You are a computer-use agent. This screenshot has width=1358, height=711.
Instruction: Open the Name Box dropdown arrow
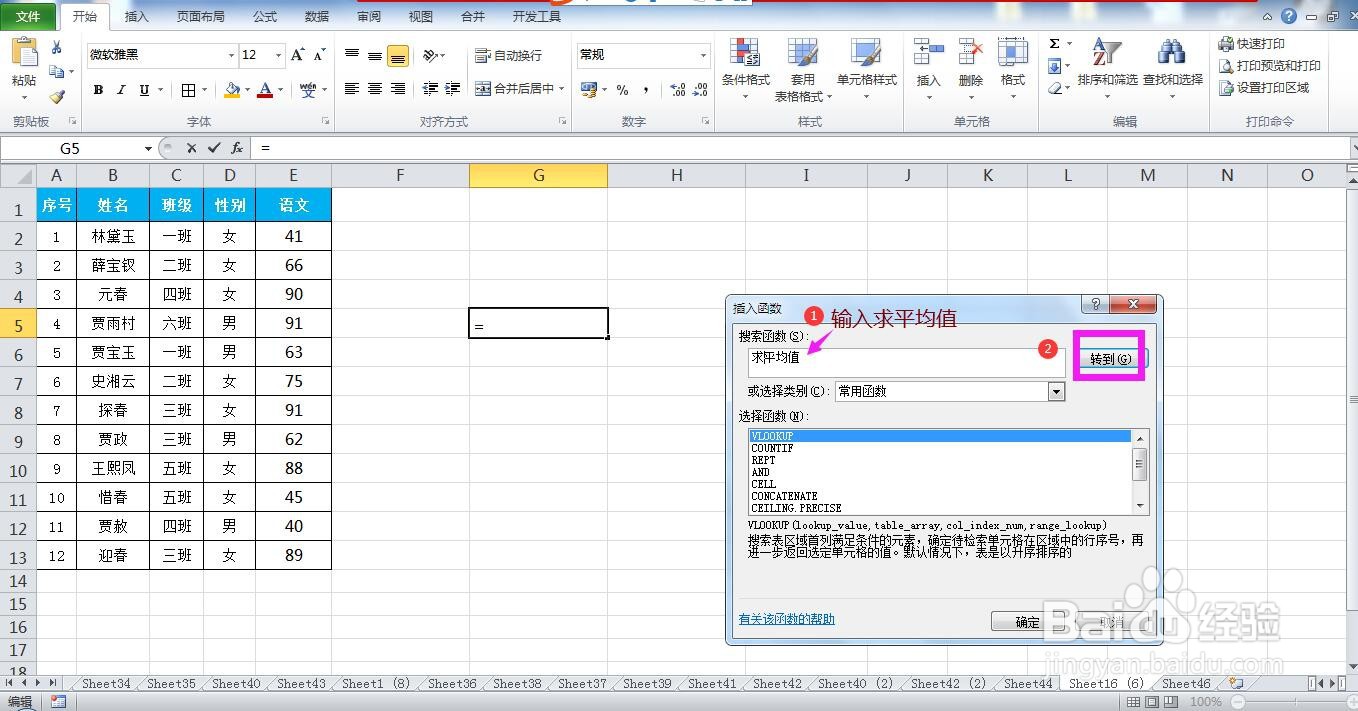point(148,148)
